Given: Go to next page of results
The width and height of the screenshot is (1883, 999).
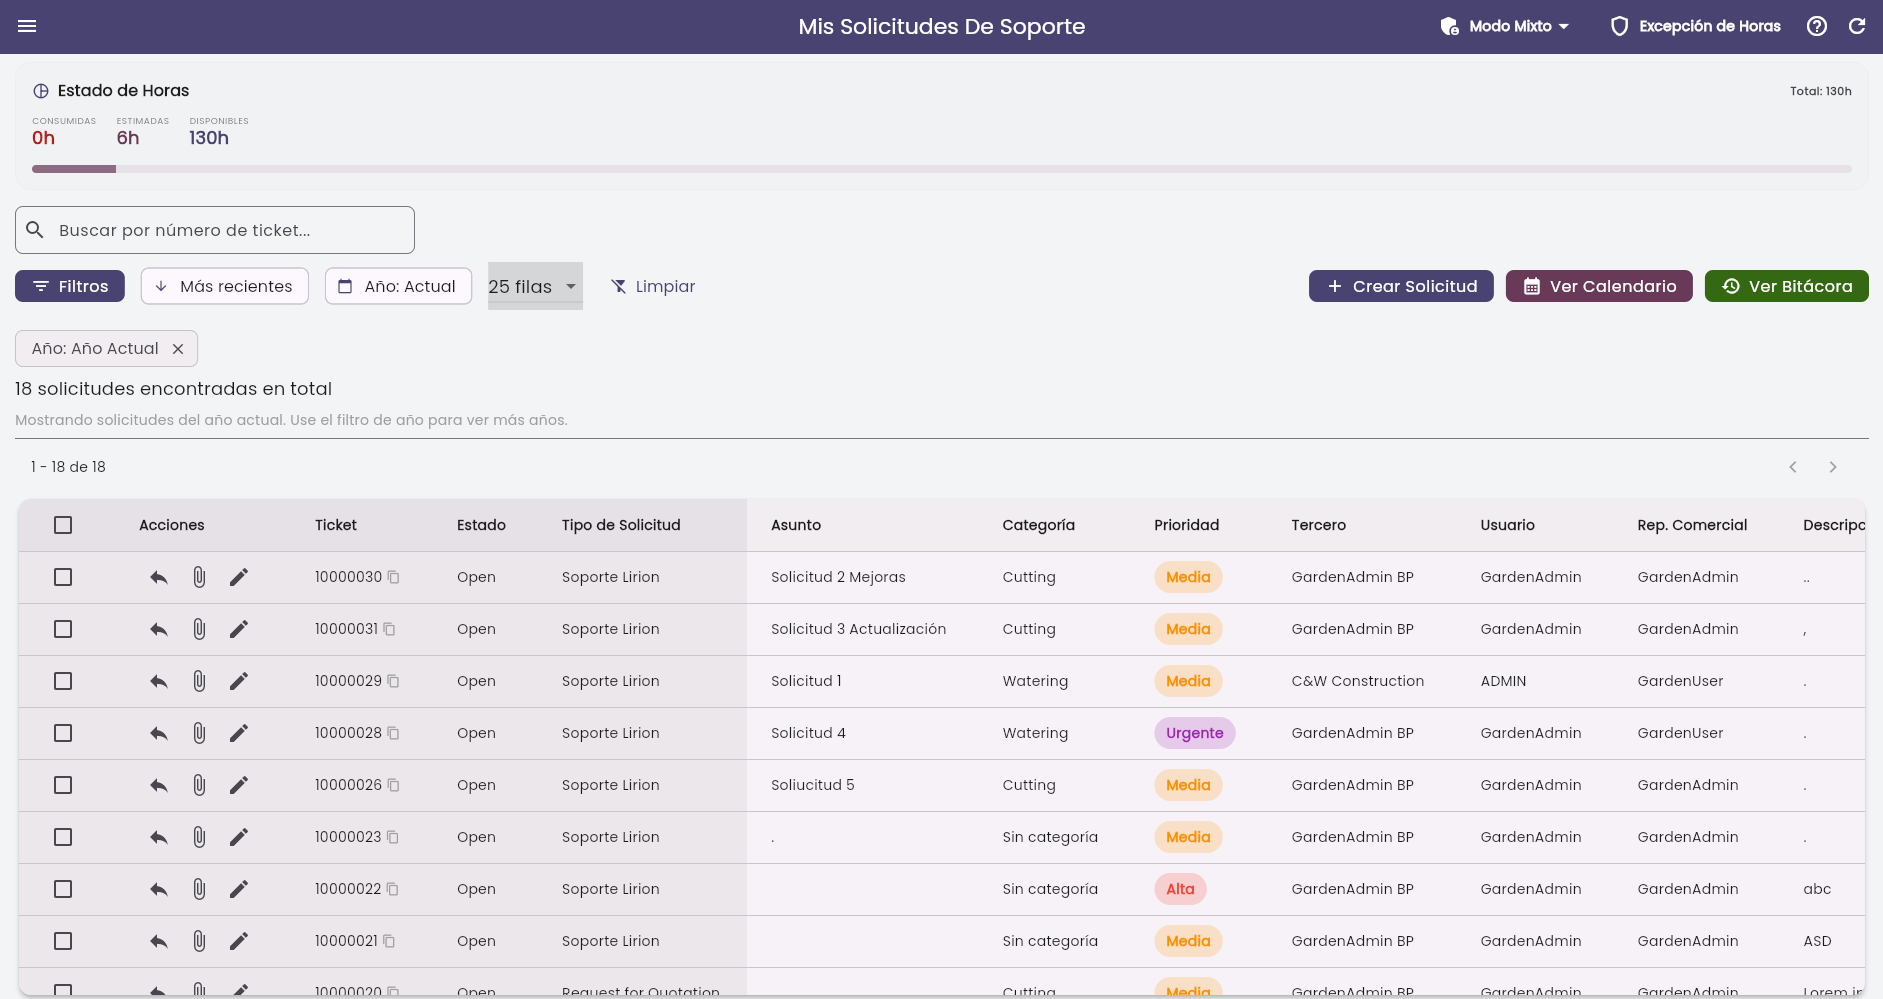Looking at the screenshot, I should pos(1833,467).
